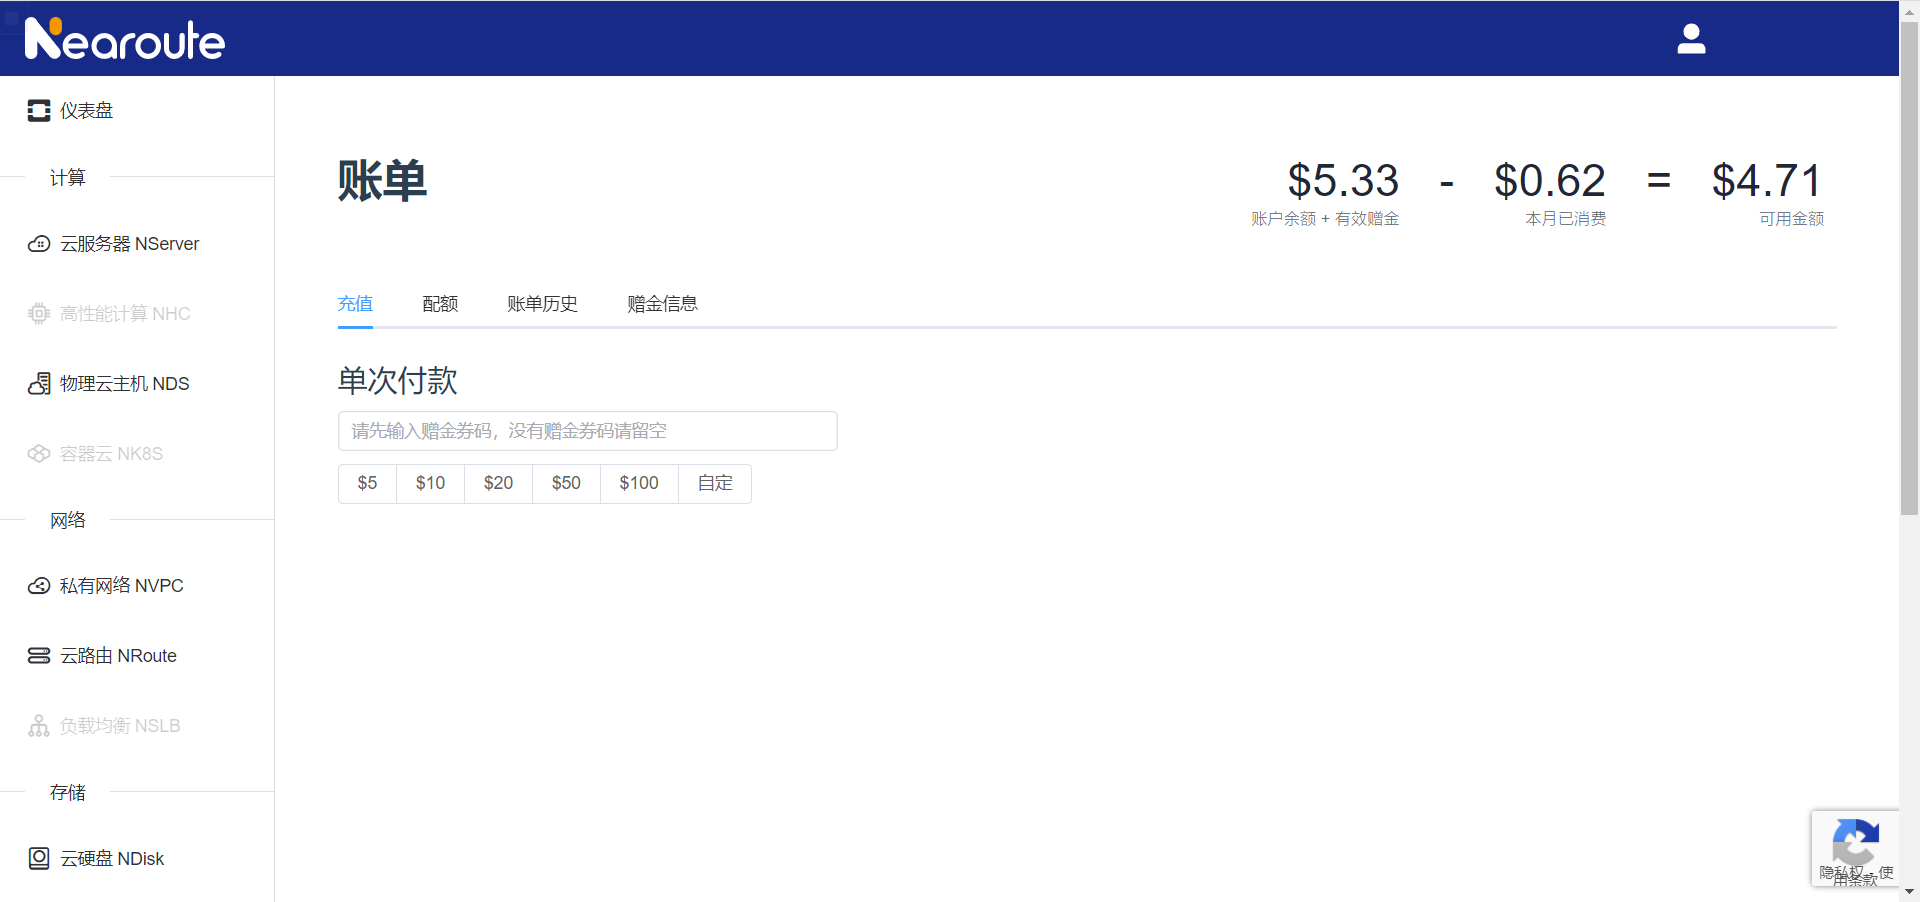This screenshot has width=1920, height=902.
Task: Switch to the 配额 tab
Action: [x=439, y=303]
